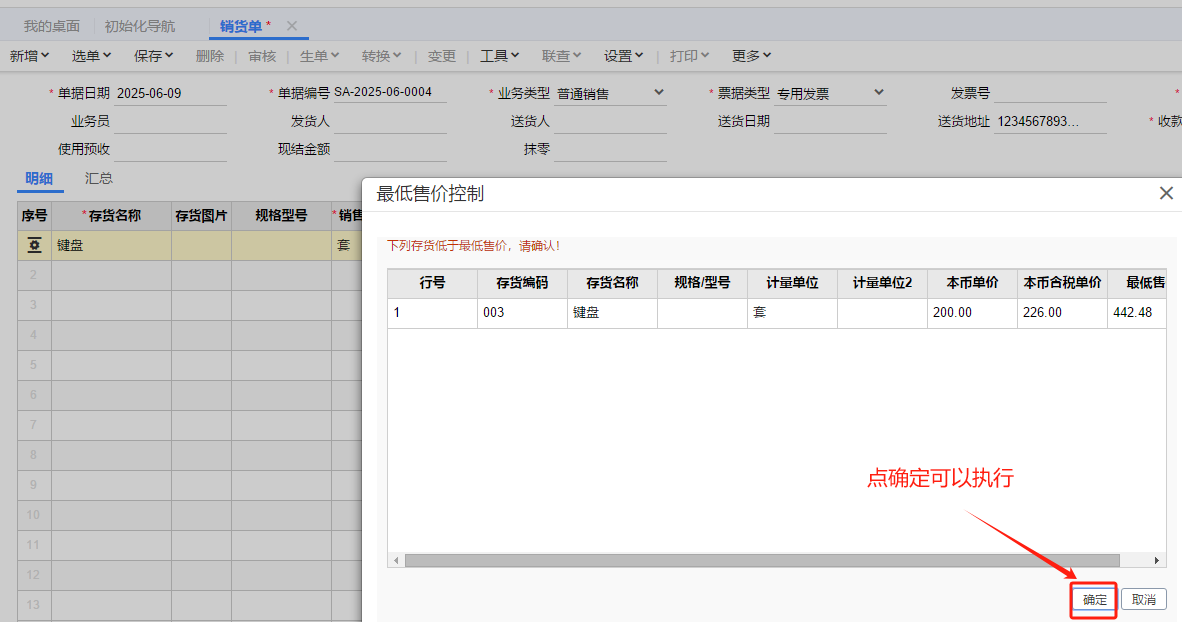Open the 选单 menu
The width and height of the screenshot is (1182, 622).
click(x=91, y=56)
